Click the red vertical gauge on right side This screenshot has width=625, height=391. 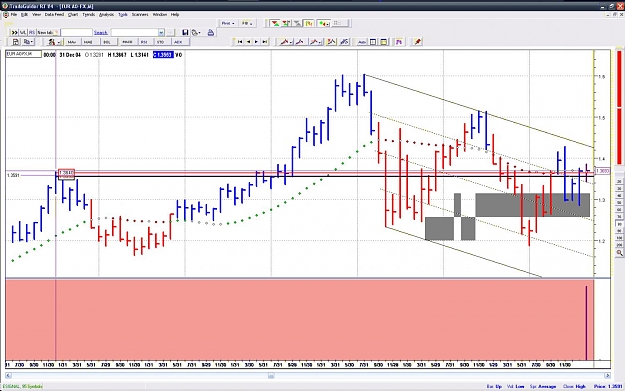(x=619, y=108)
